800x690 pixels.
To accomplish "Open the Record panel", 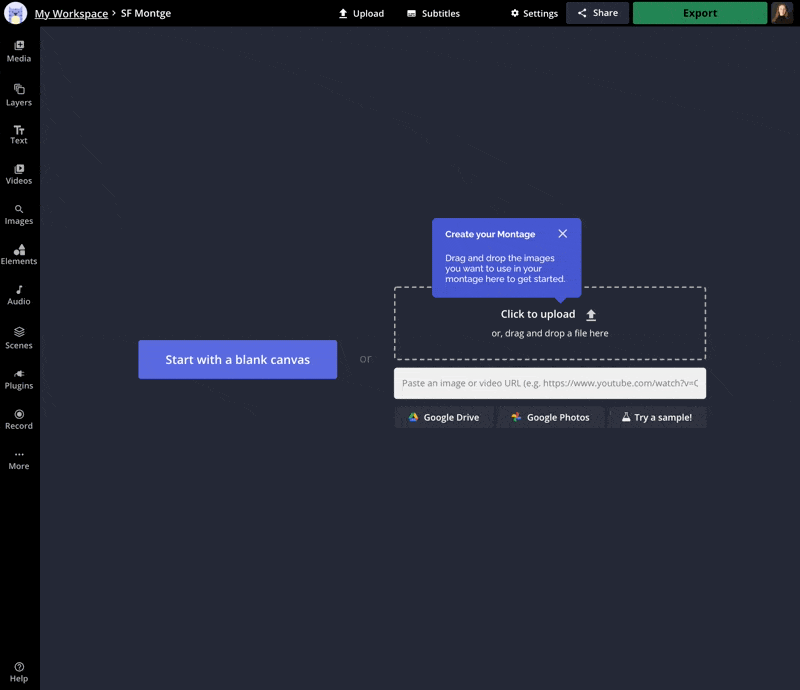I will point(19,418).
